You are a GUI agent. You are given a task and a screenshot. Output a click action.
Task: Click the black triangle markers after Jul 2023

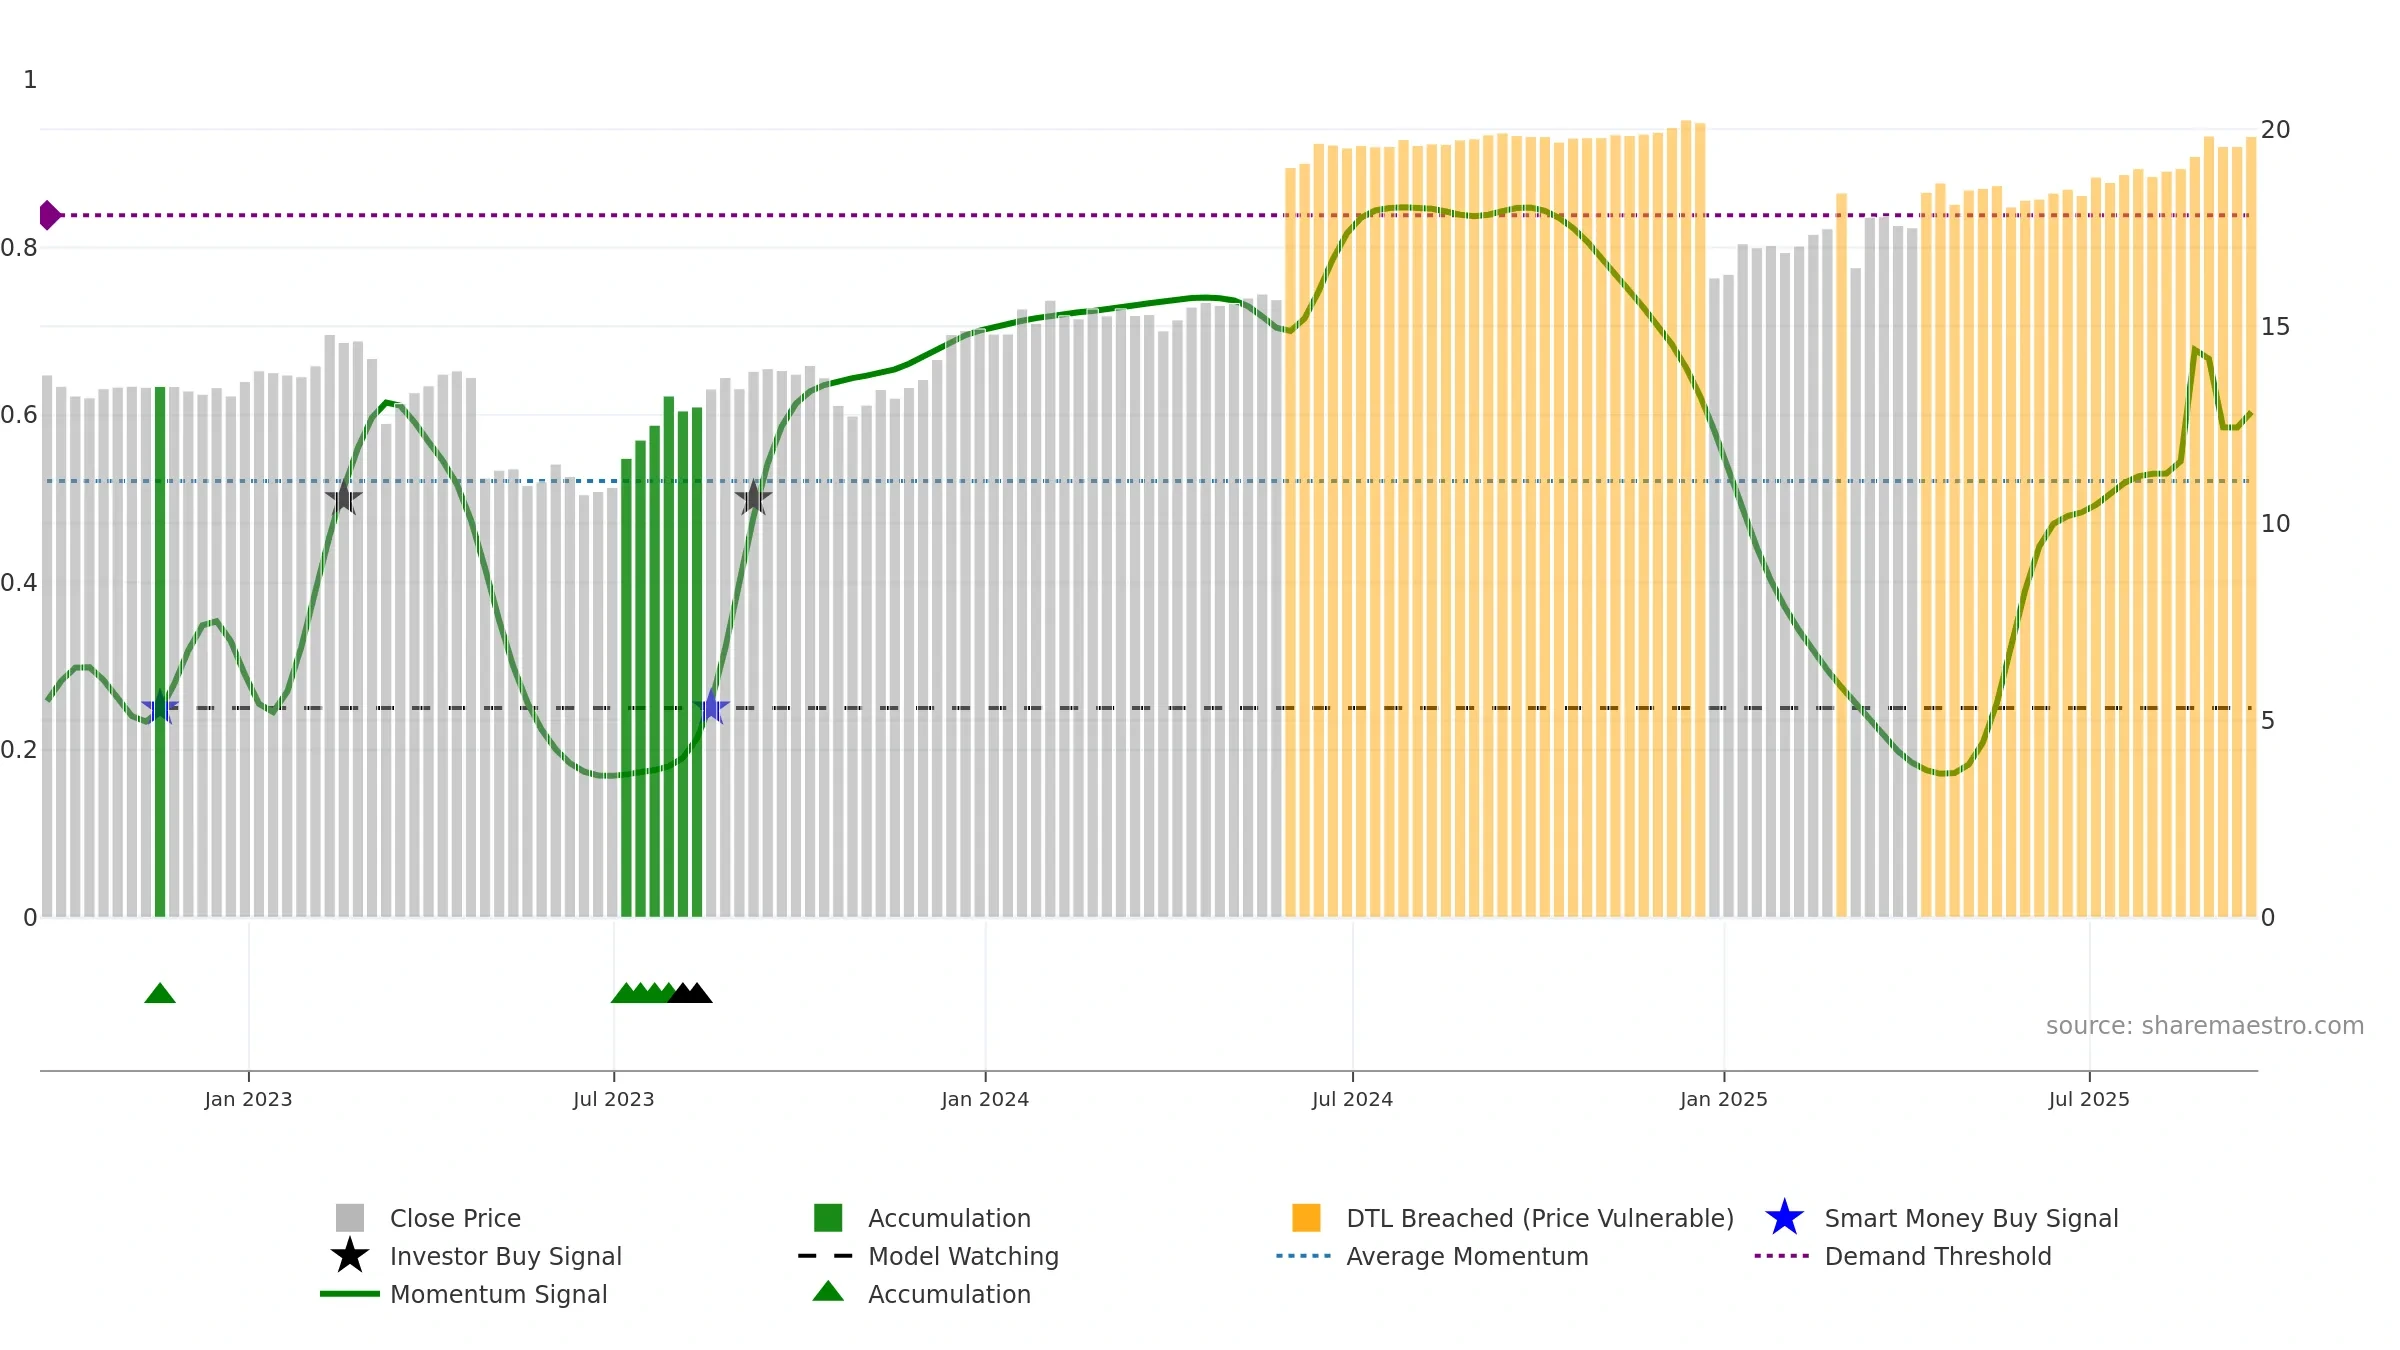point(690,993)
